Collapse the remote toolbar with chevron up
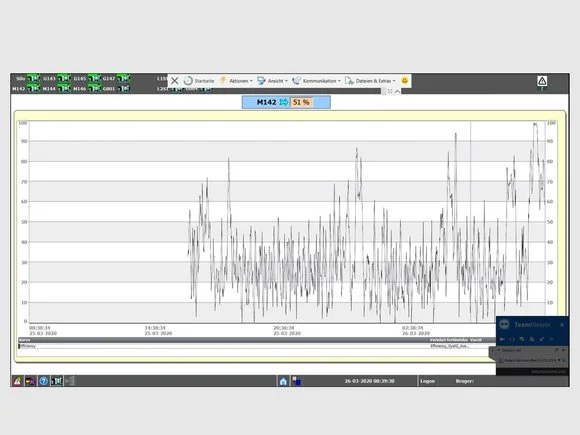This screenshot has width=580, height=435. [397, 91]
